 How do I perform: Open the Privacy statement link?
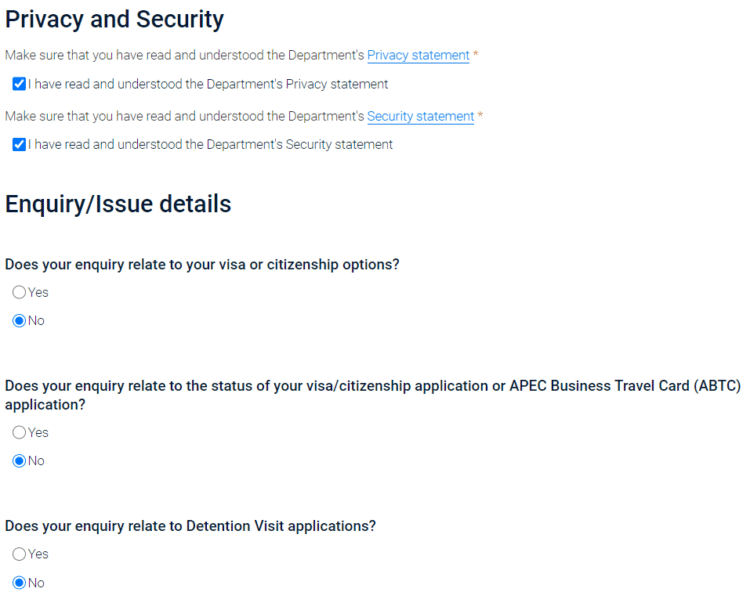(x=418, y=55)
